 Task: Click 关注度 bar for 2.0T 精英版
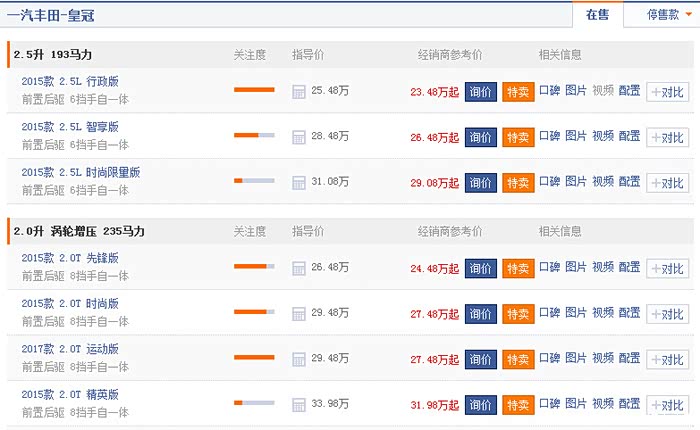coord(254,403)
